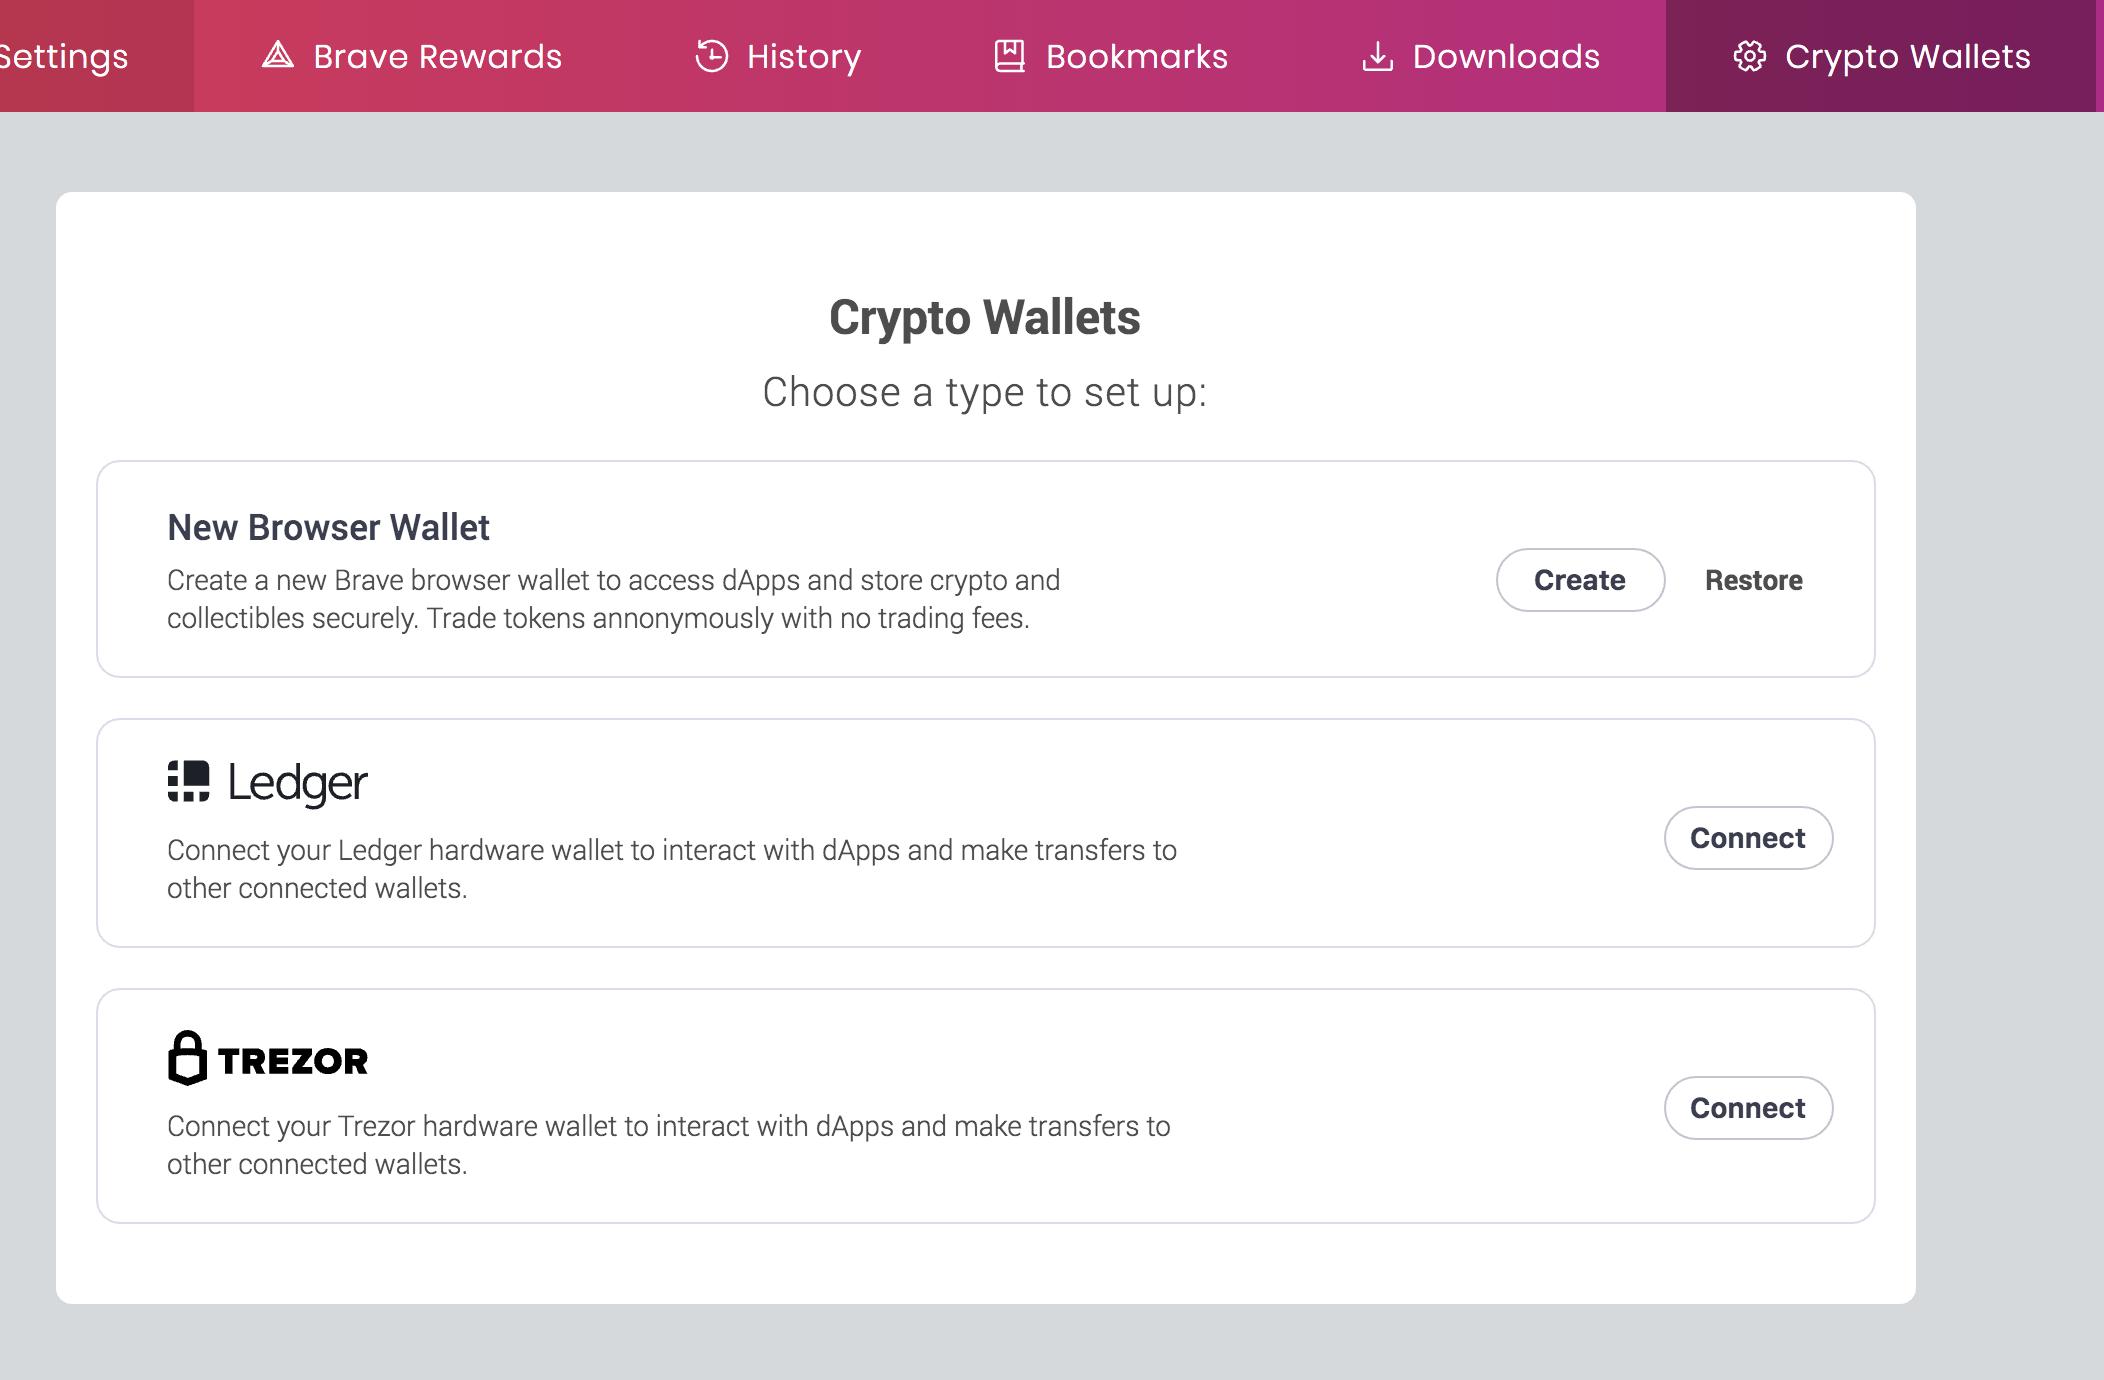
Task: Click the New Browser Wallet heading
Action: tap(328, 527)
